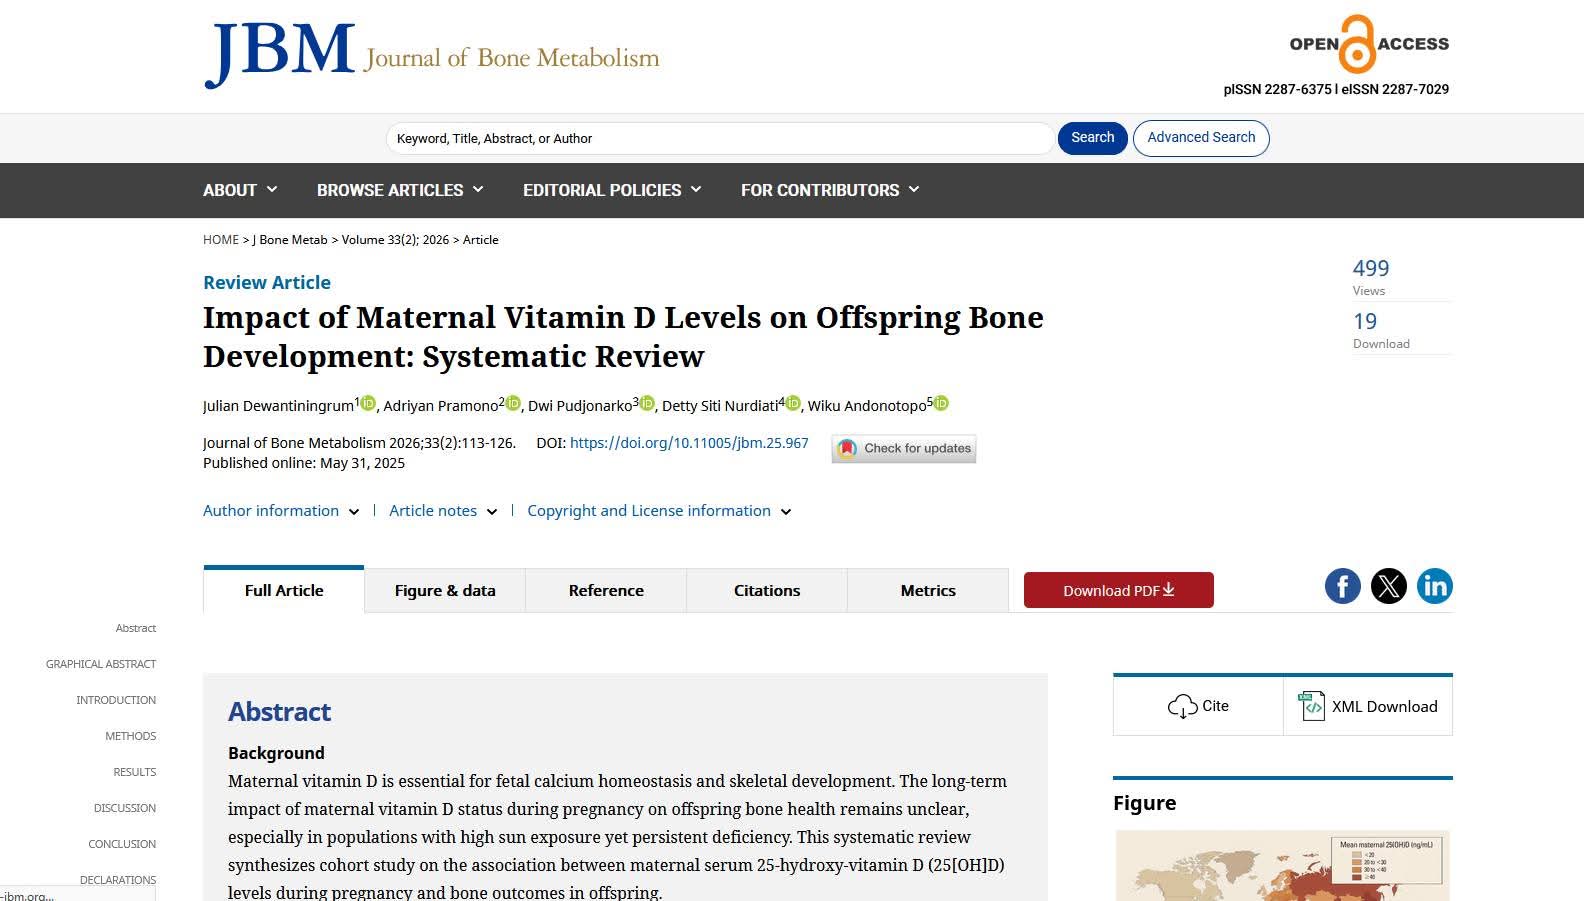This screenshot has width=1584, height=901.
Task: Share article on LinkedIn icon
Action: [x=1435, y=586]
